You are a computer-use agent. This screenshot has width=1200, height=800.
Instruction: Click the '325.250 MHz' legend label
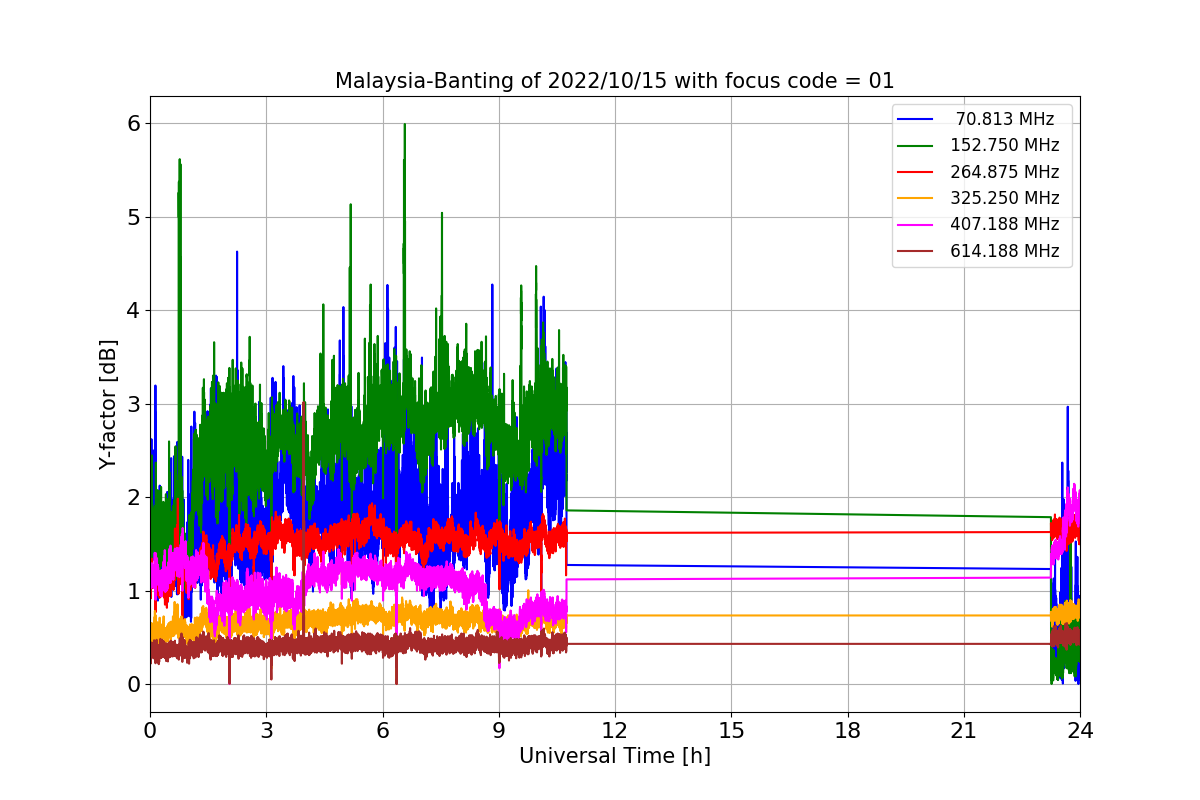click(x=1005, y=198)
